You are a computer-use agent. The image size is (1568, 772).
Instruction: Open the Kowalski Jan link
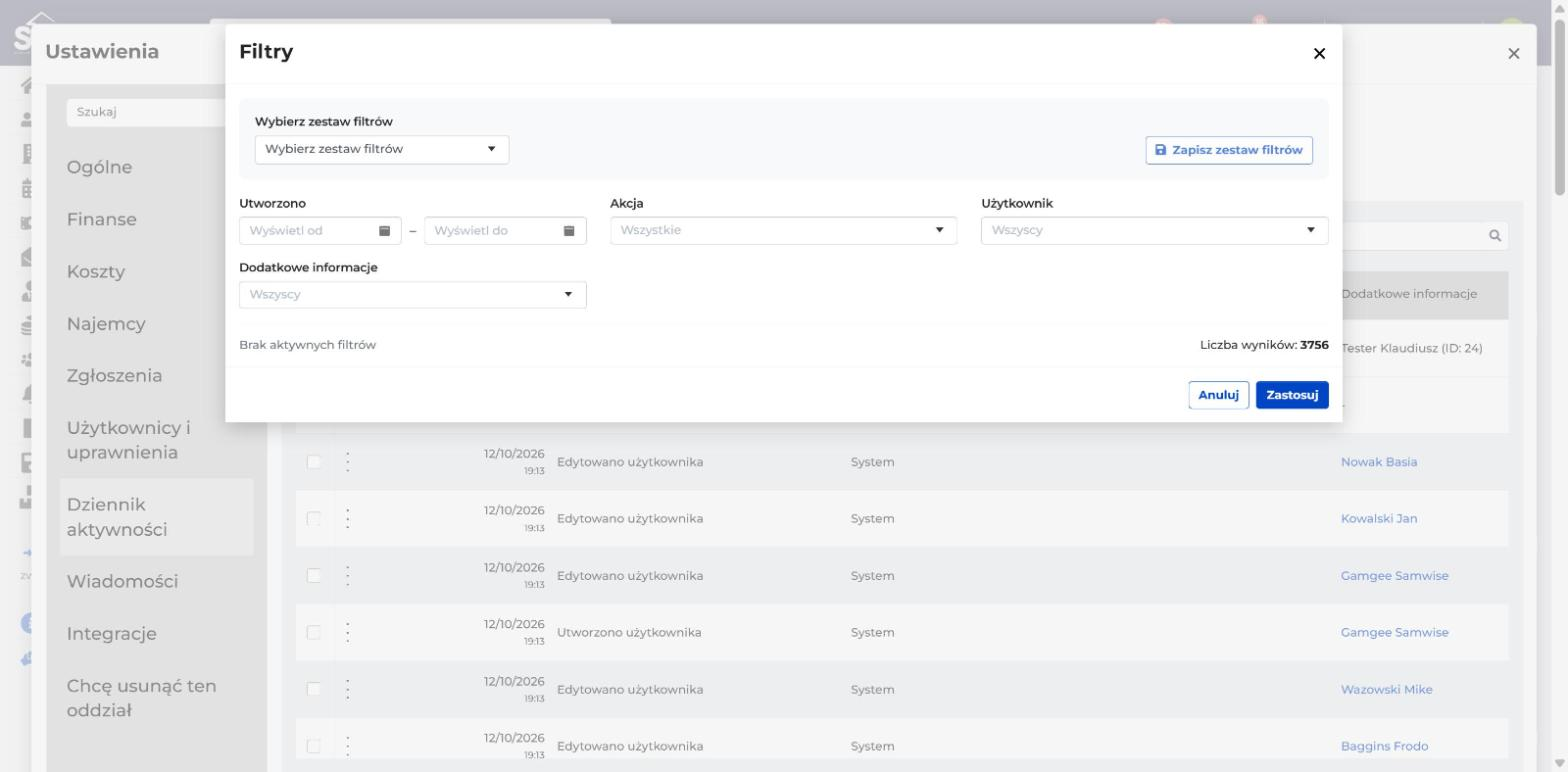[x=1379, y=519]
